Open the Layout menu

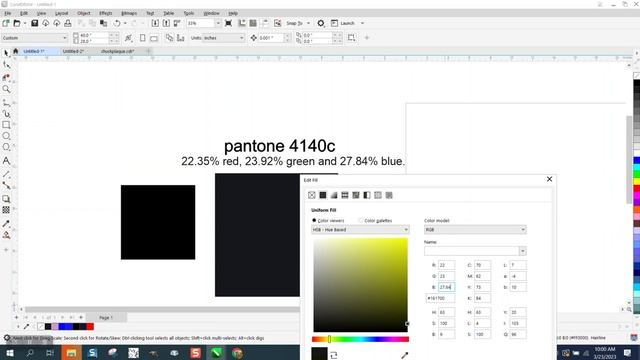click(x=62, y=13)
